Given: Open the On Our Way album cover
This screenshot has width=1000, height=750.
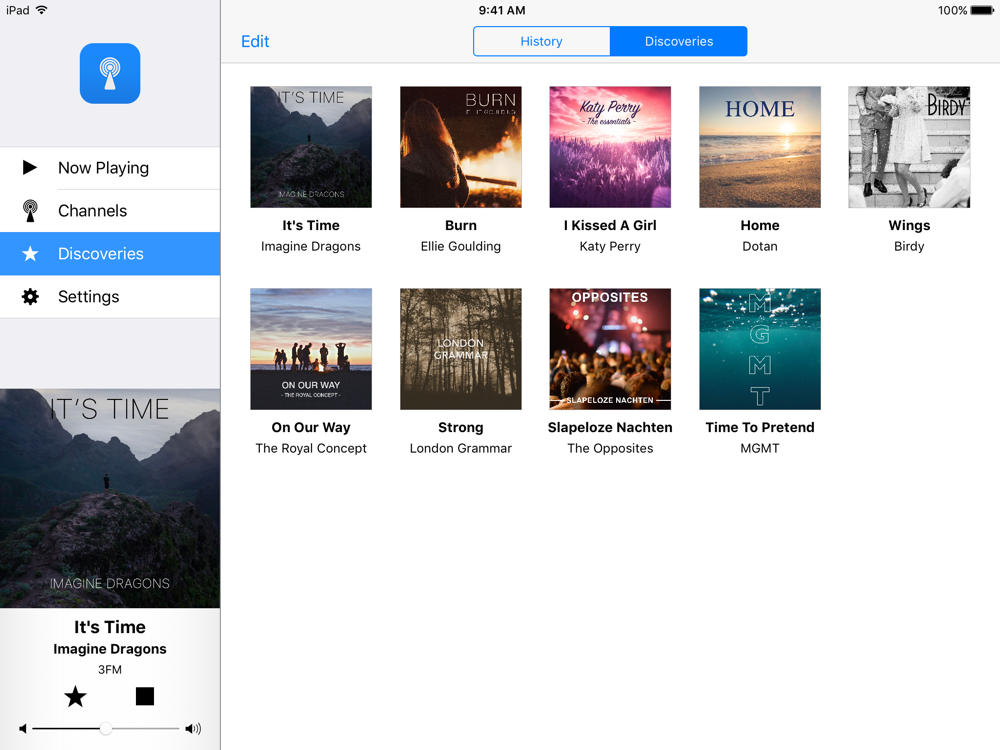Looking at the screenshot, I should pos(311,349).
